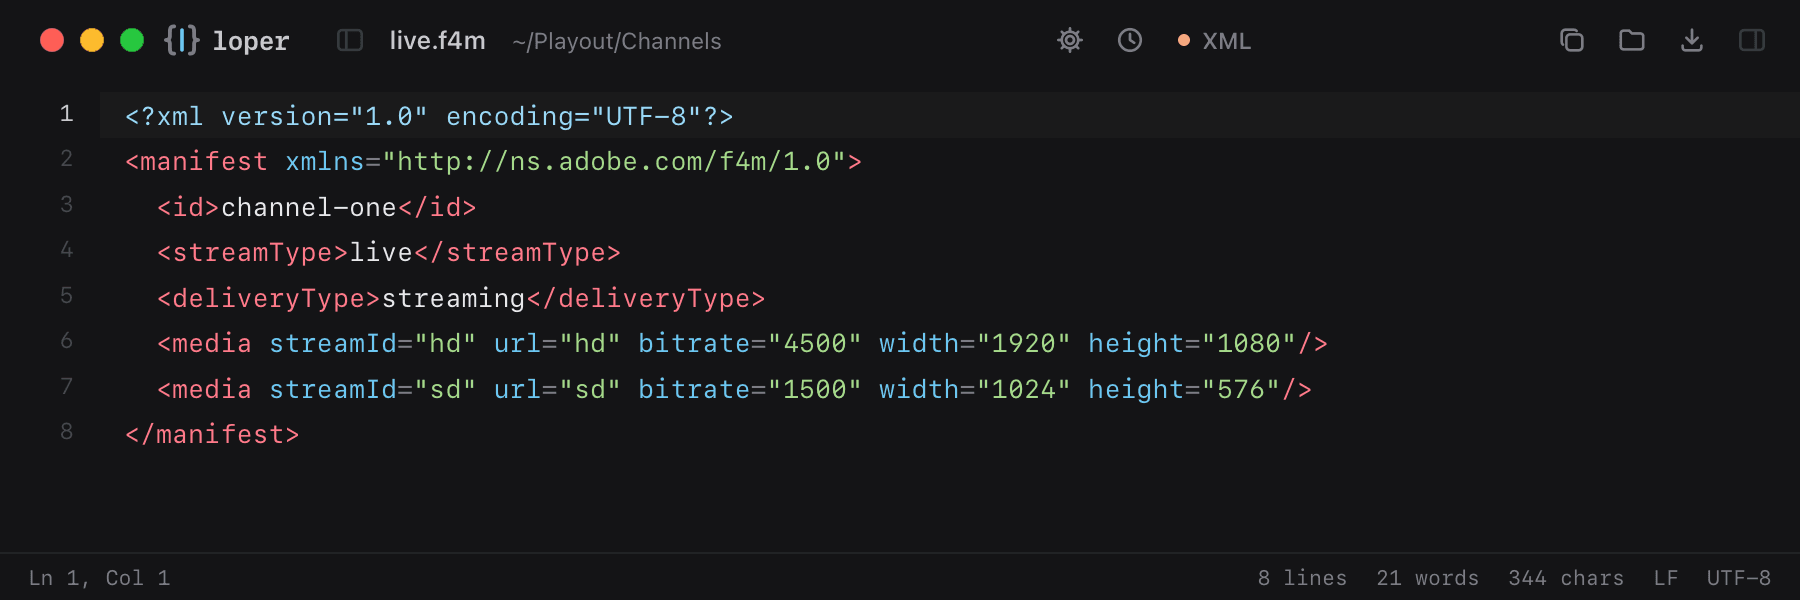This screenshot has width=1800, height=600.
Task: Maximize the window with green button
Action: point(132,40)
